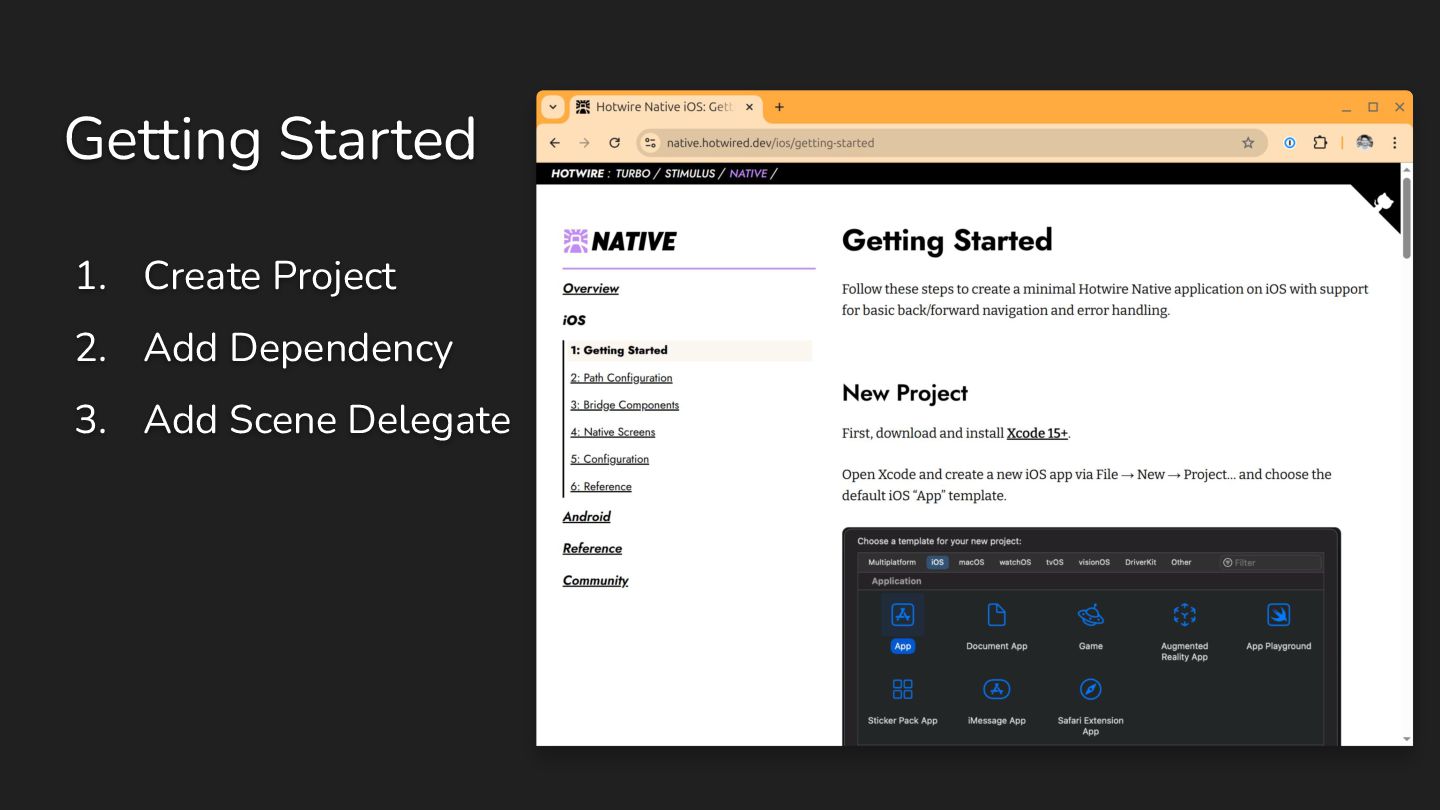Select Augmented Reality App template icon
Viewport: 1440px width, 810px height.
click(x=1184, y=614)
